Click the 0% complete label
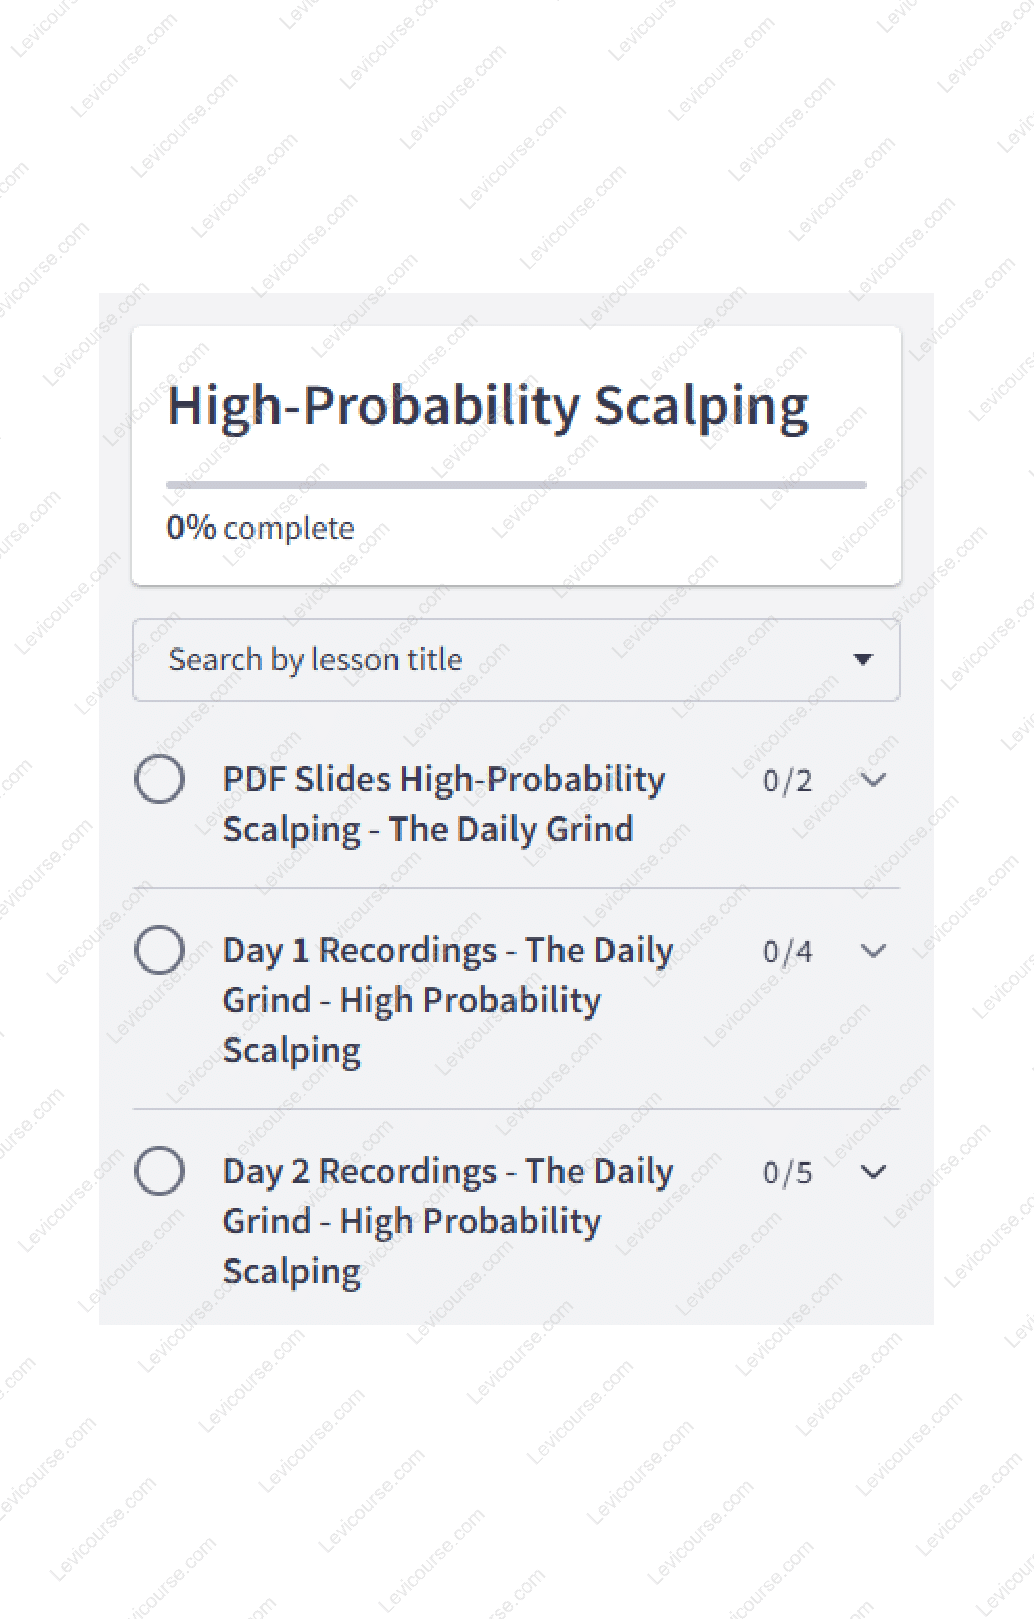This screenshot has width=1034, height=1619. pyautogui.click(x=260, y=527)
